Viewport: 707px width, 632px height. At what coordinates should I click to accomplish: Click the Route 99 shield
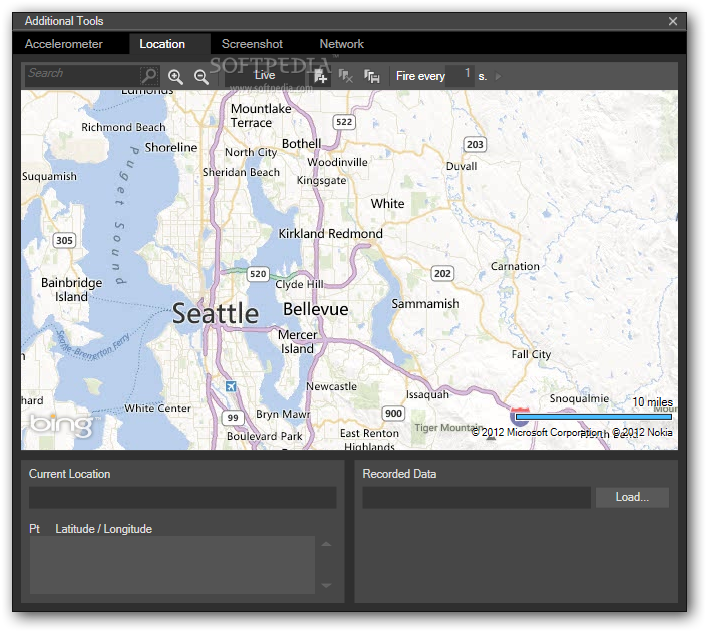[233, 418]
